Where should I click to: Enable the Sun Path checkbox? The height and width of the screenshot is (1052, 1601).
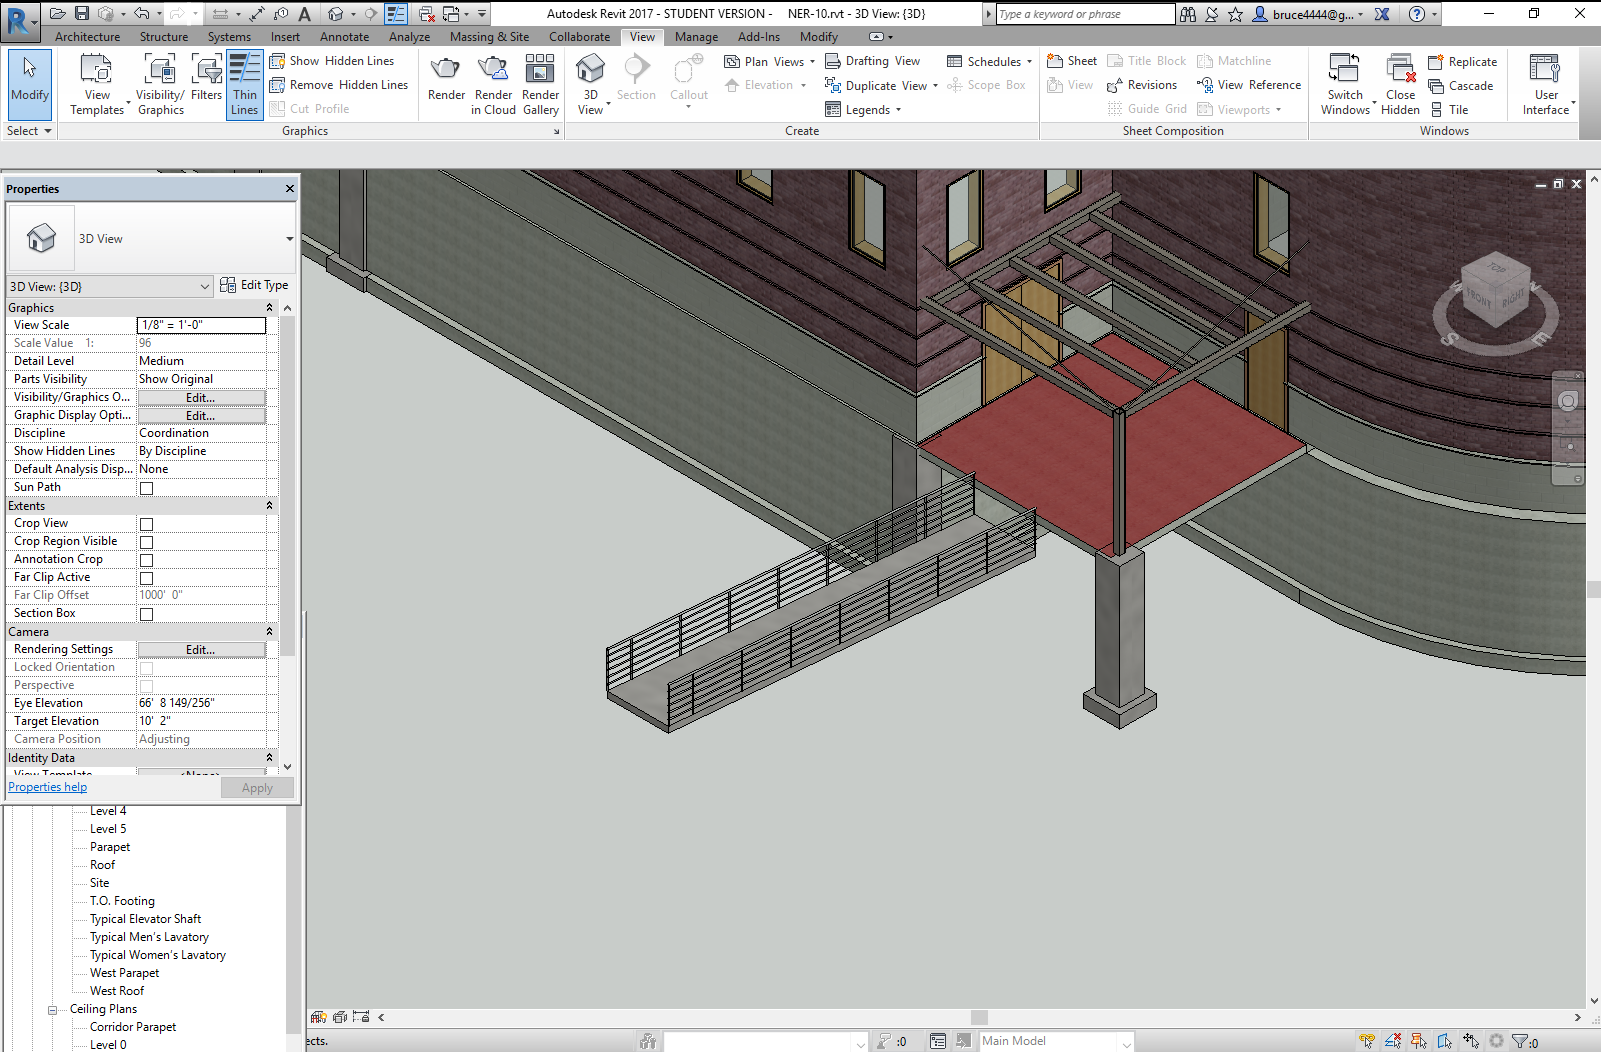(146, 487)
